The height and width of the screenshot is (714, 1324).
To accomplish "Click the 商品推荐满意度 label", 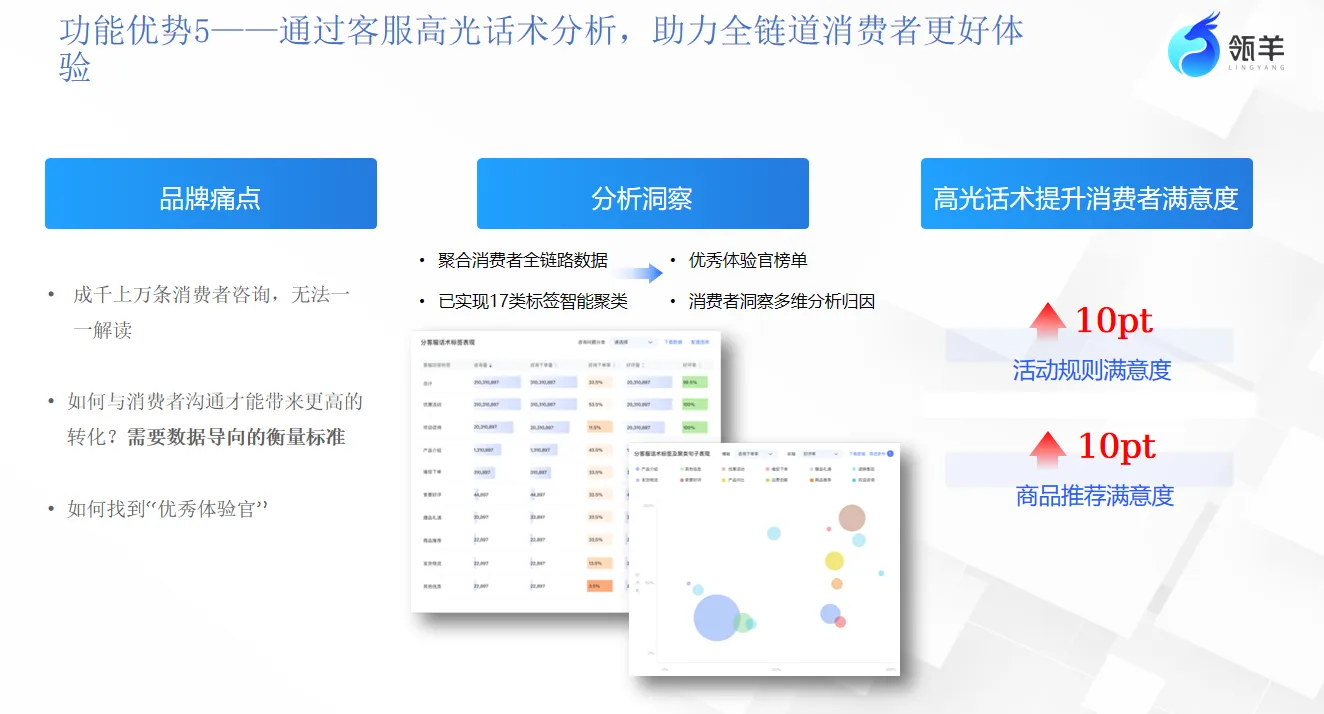I will [x=1095, y=495].
